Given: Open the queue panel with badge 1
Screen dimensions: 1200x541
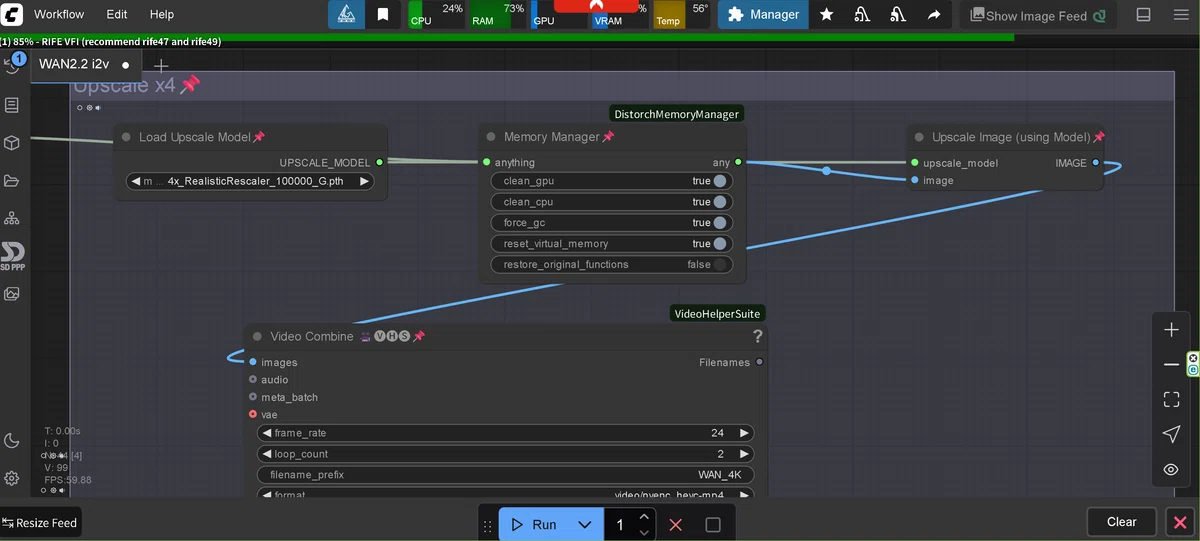Looking at the screenshot, I should coord(13,65).
